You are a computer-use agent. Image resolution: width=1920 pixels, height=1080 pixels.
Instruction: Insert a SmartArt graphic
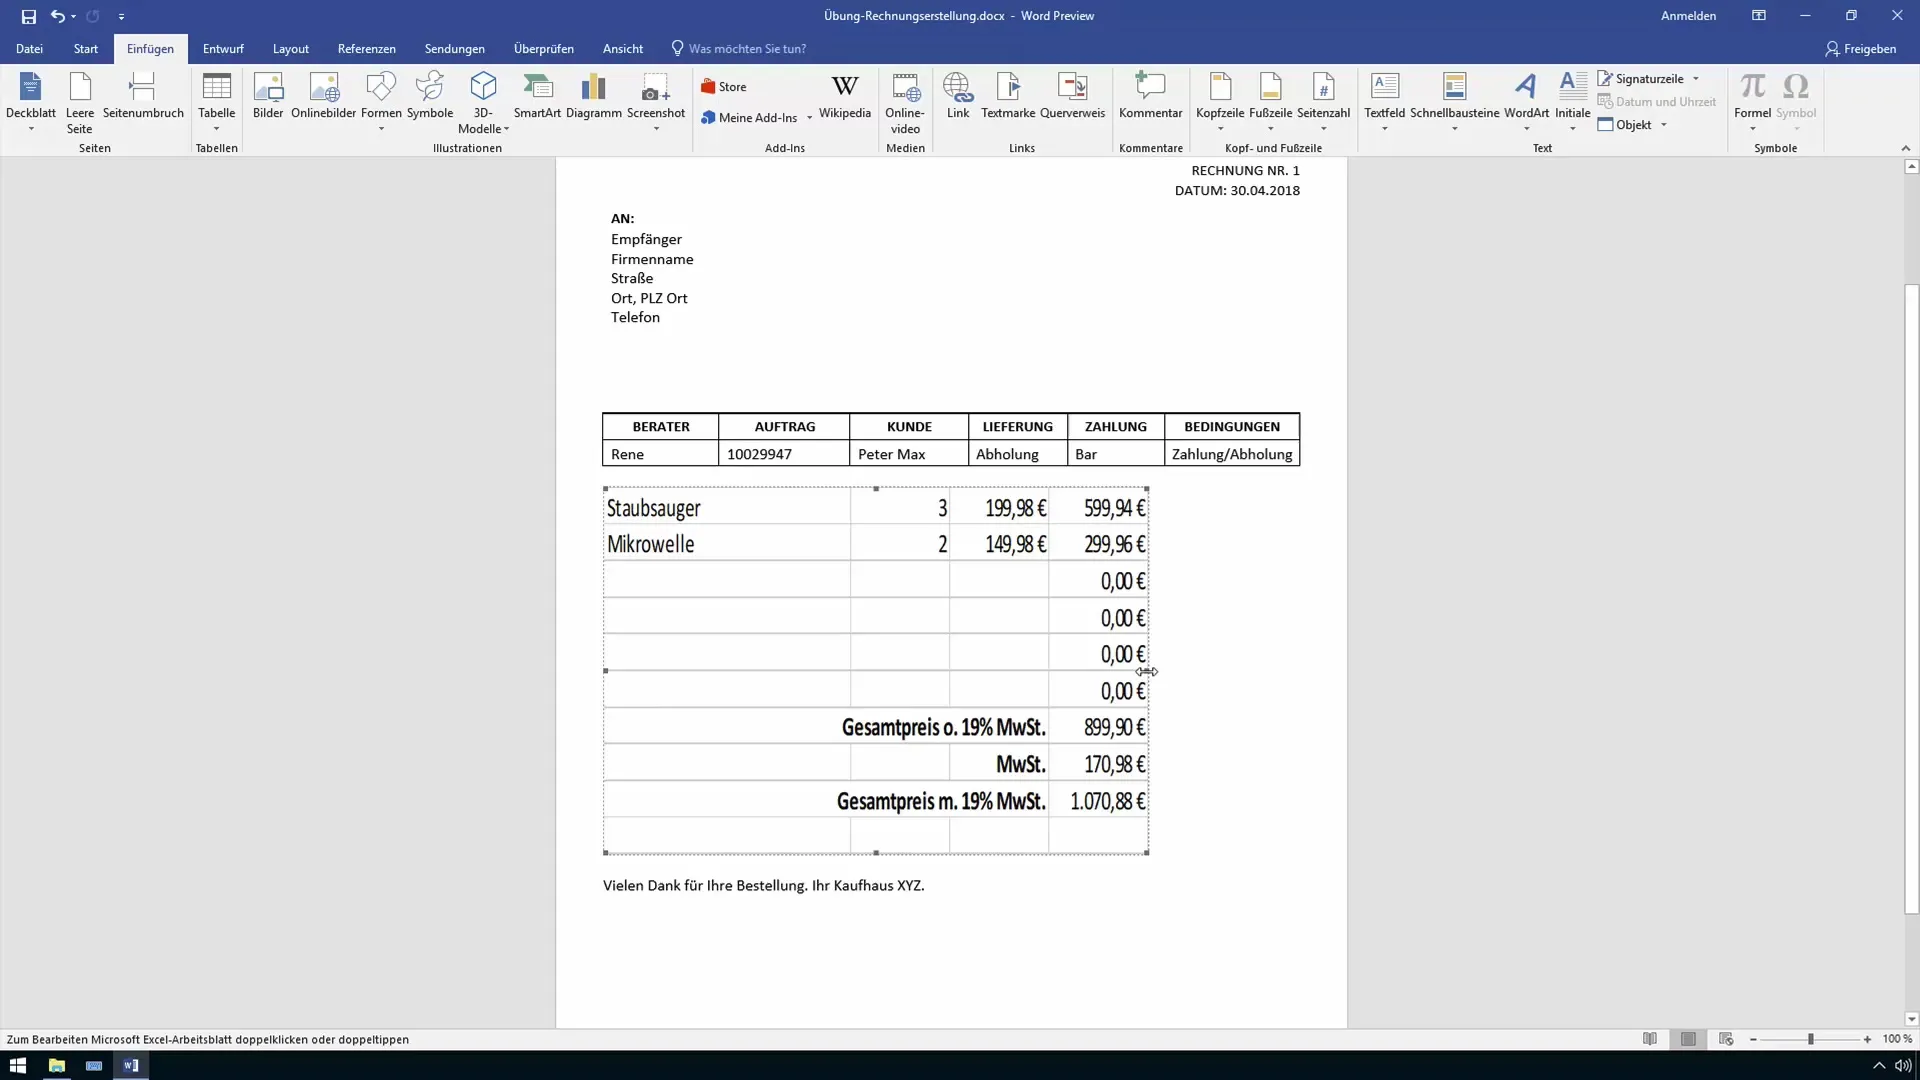[537, 97]
